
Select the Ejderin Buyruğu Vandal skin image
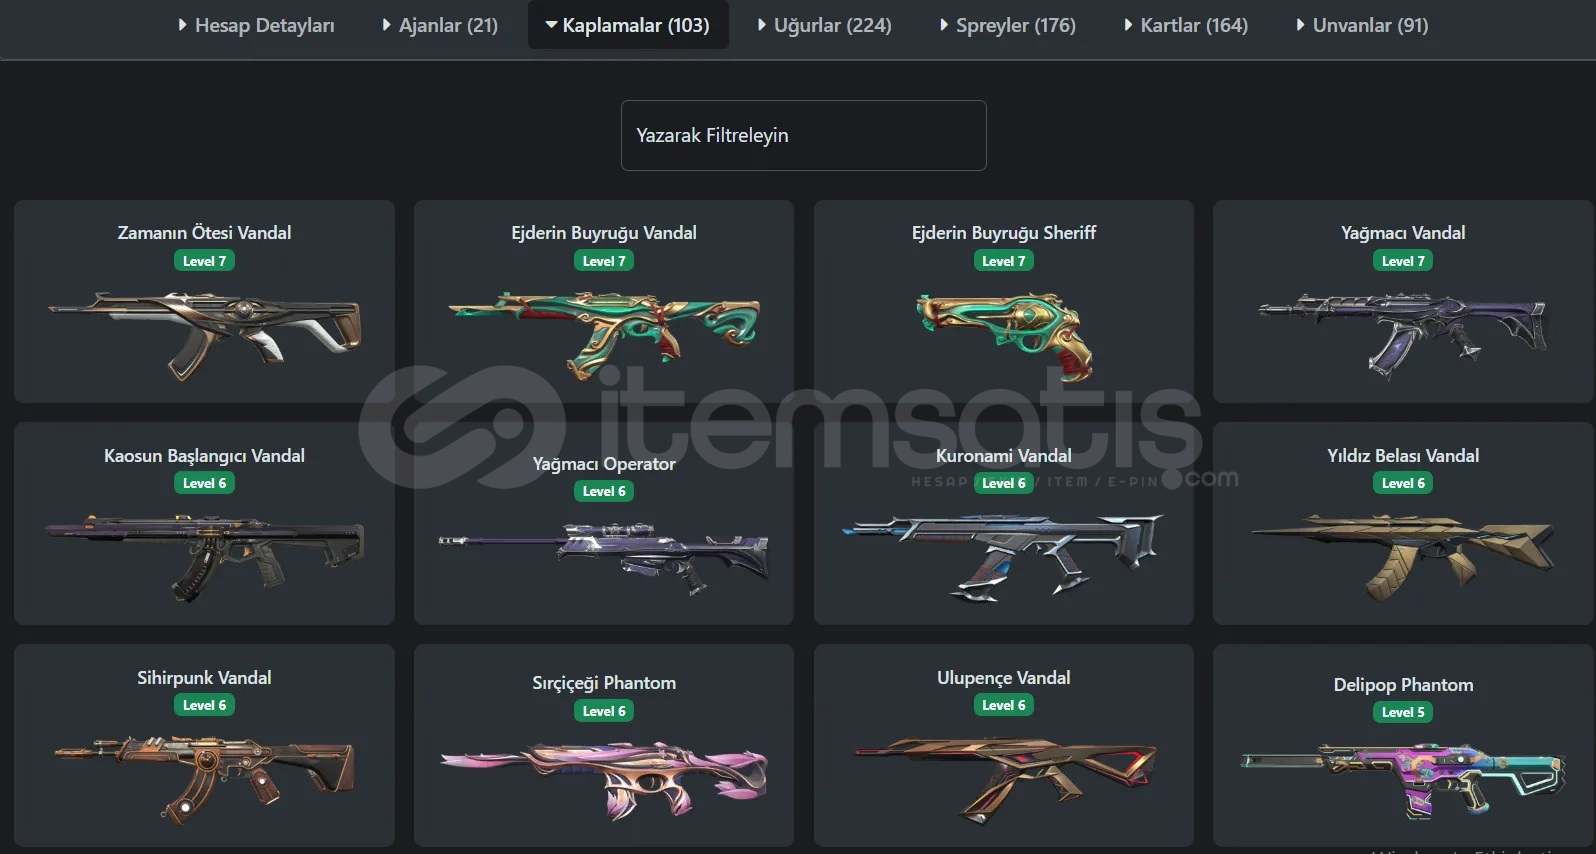point(604,336)
